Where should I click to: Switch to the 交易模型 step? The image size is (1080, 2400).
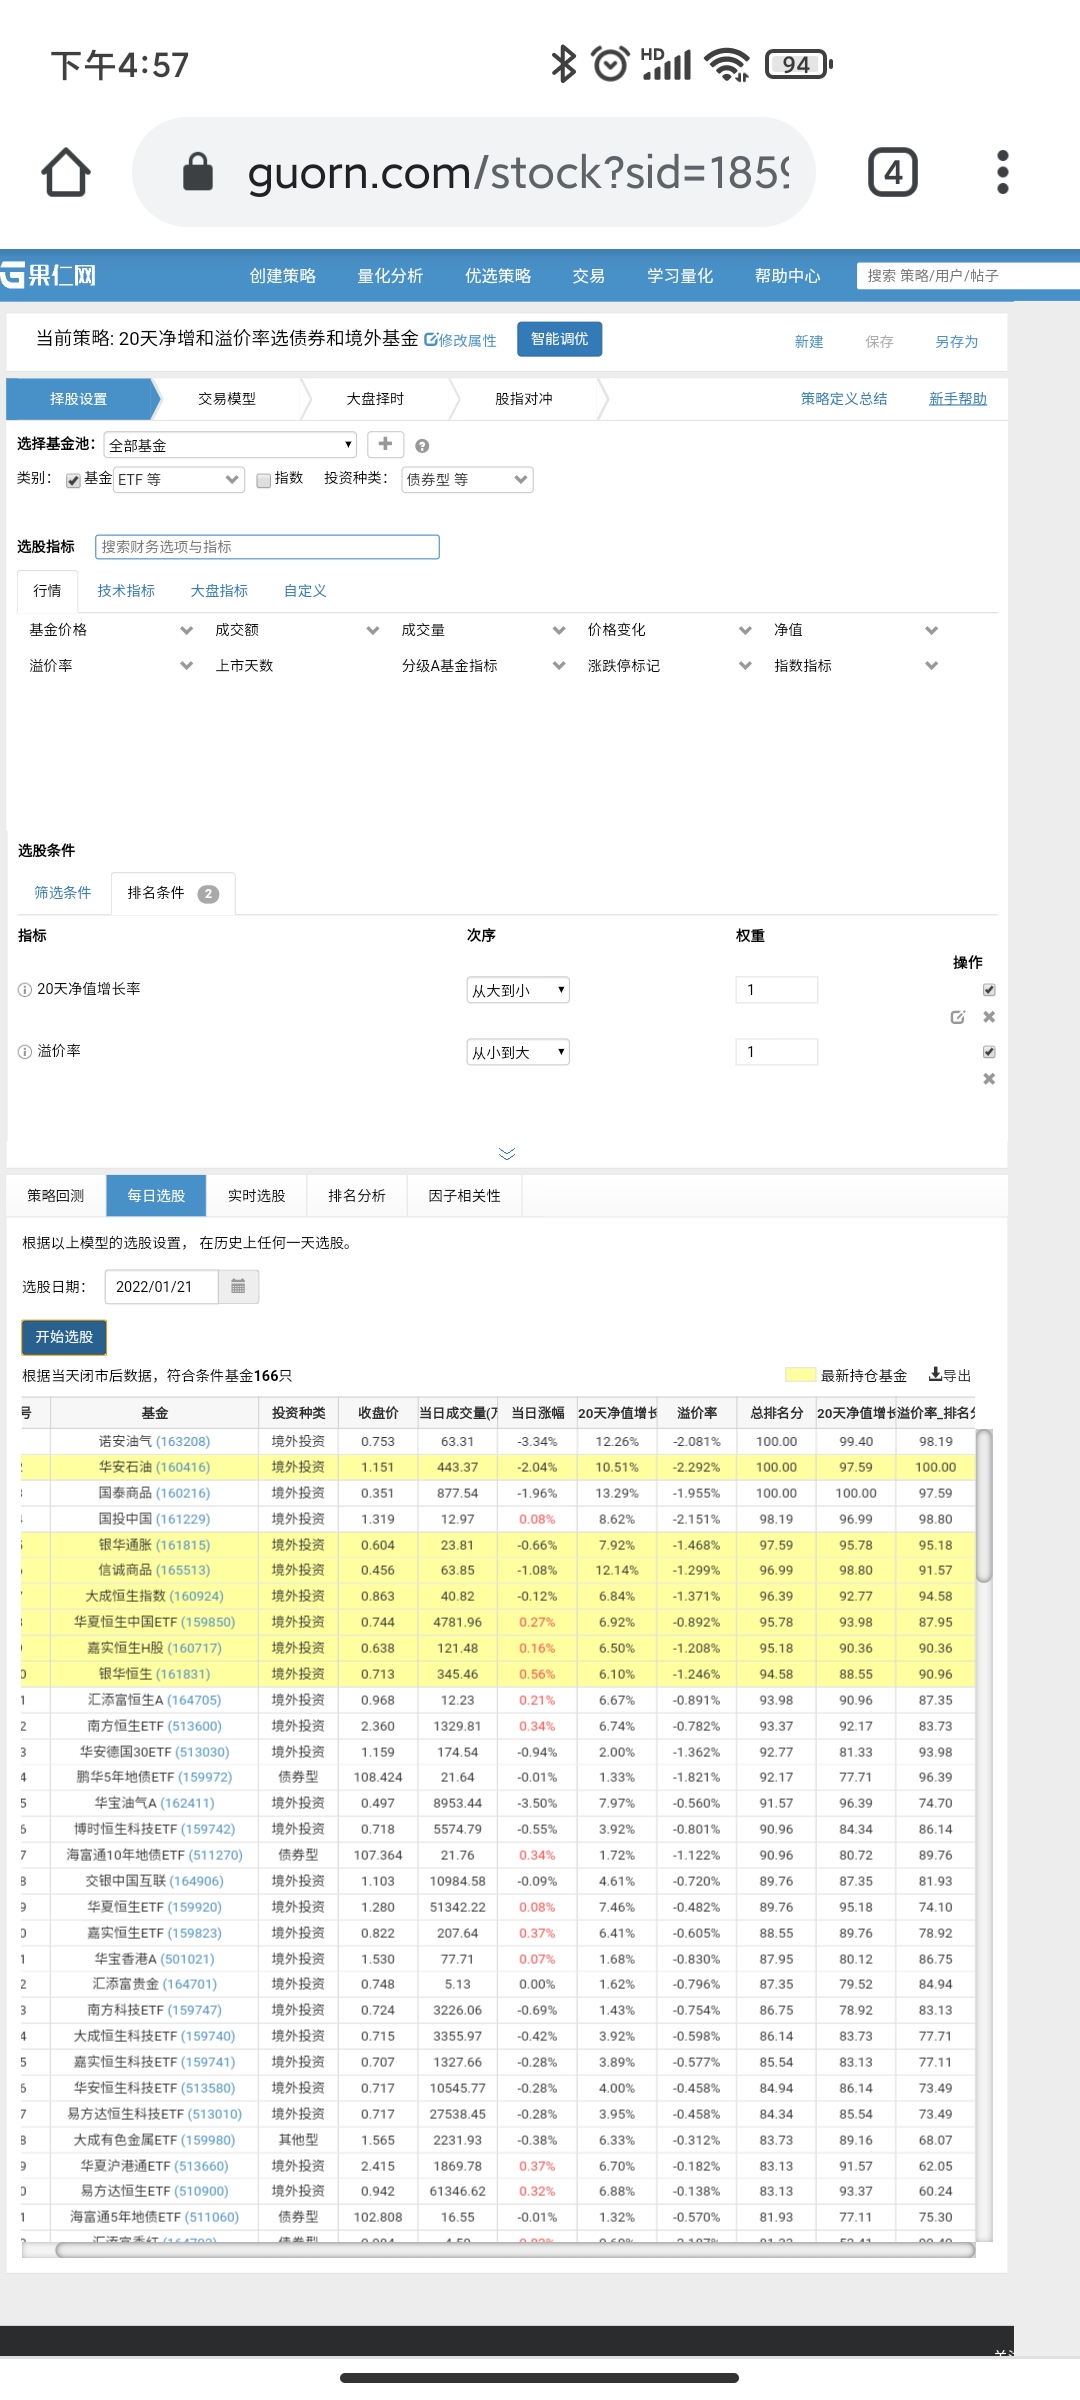point(227,399)
